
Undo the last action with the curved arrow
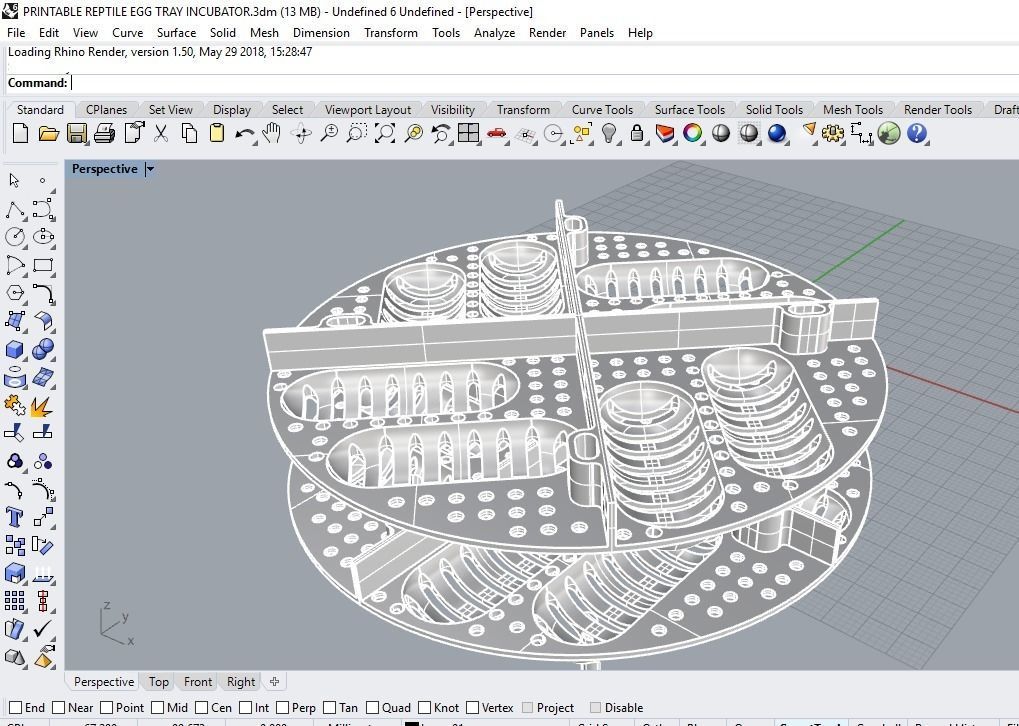click(x=244, y=134)
